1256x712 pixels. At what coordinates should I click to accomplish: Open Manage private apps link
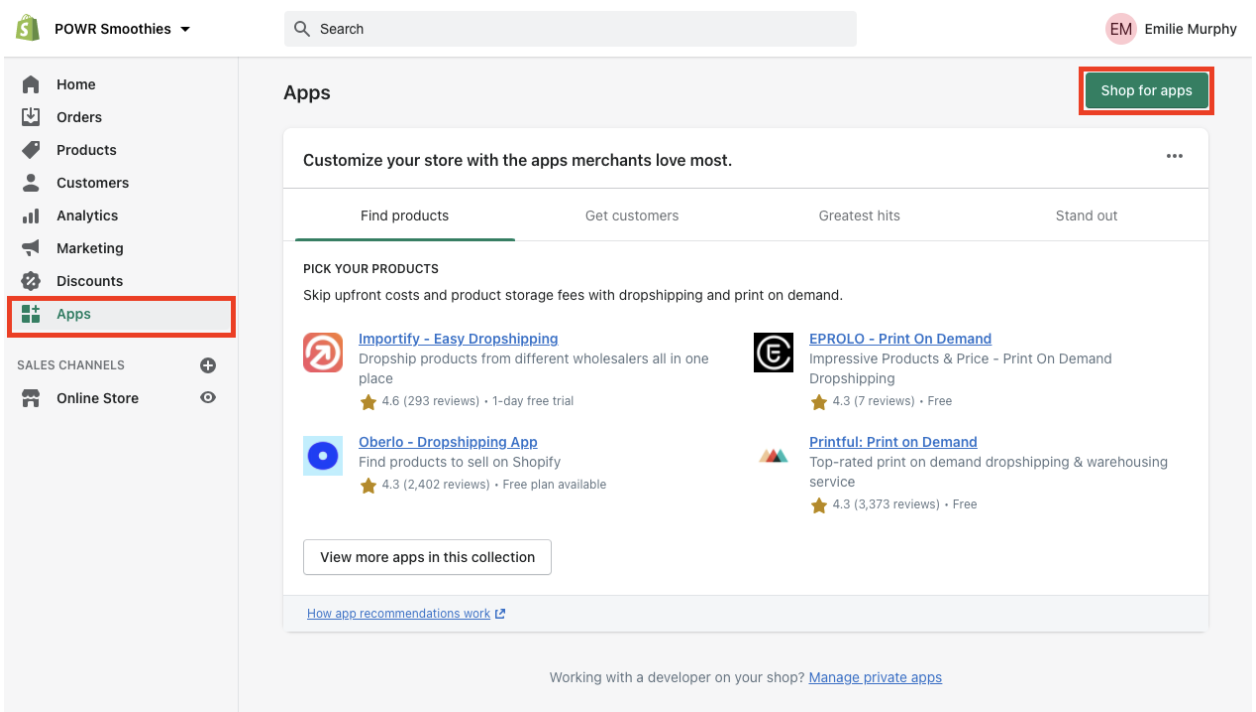[875, 678]
